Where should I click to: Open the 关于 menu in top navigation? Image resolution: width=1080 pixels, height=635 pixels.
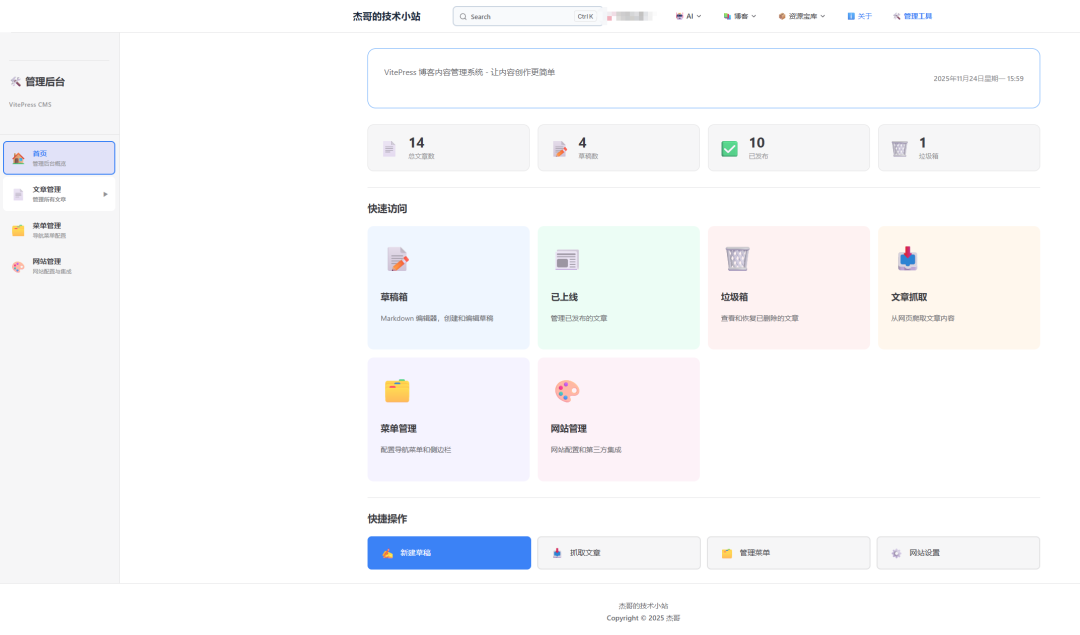(859, 16)
